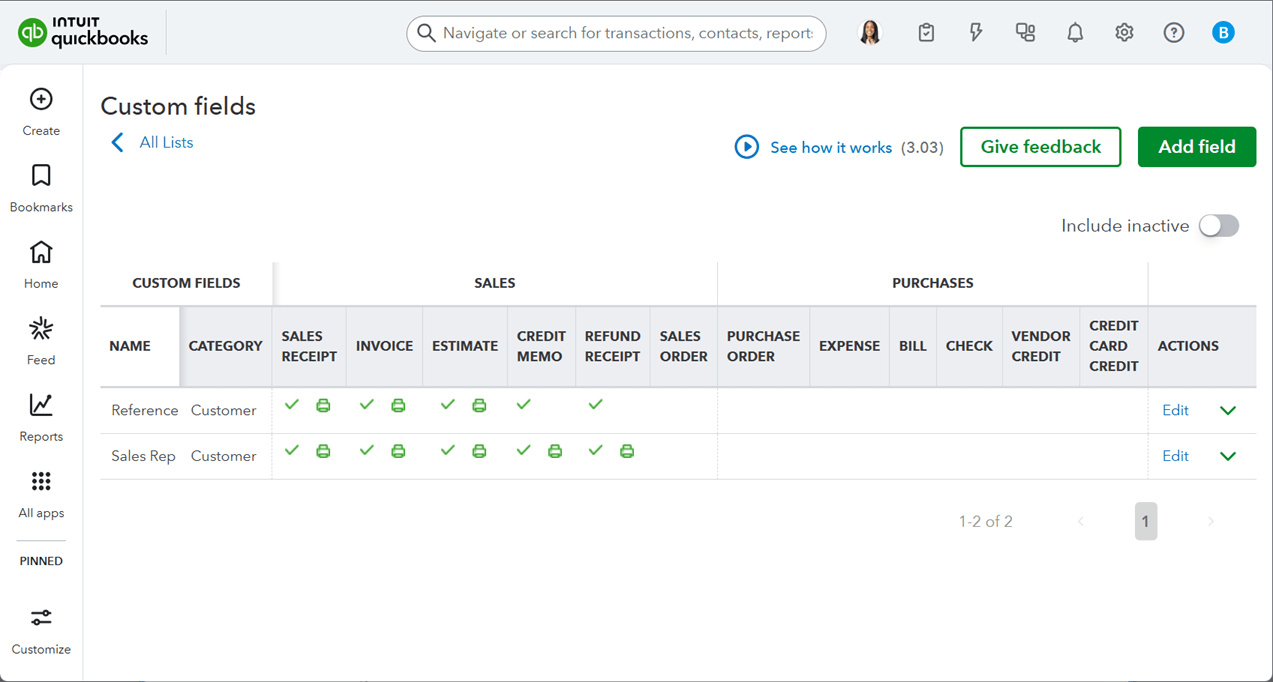Screen dimensions: 1273x682
Task: Click the Add field button
Action: [1196, 147]
